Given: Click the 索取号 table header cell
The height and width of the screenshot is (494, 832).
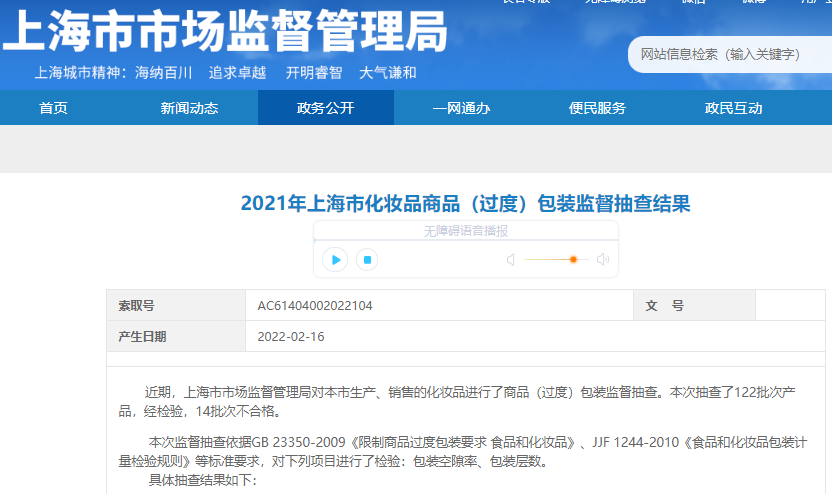Looking at the screenshot, I should tap(176, 305).
